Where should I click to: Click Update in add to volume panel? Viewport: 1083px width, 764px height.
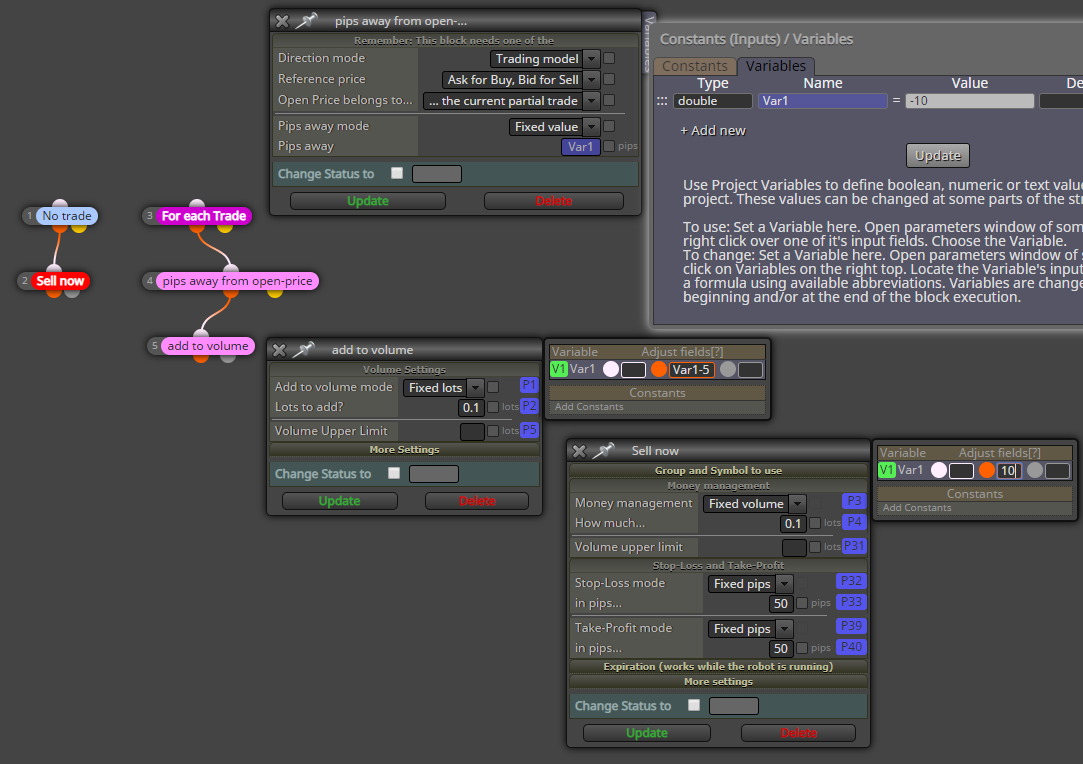[x=339, y=500]
